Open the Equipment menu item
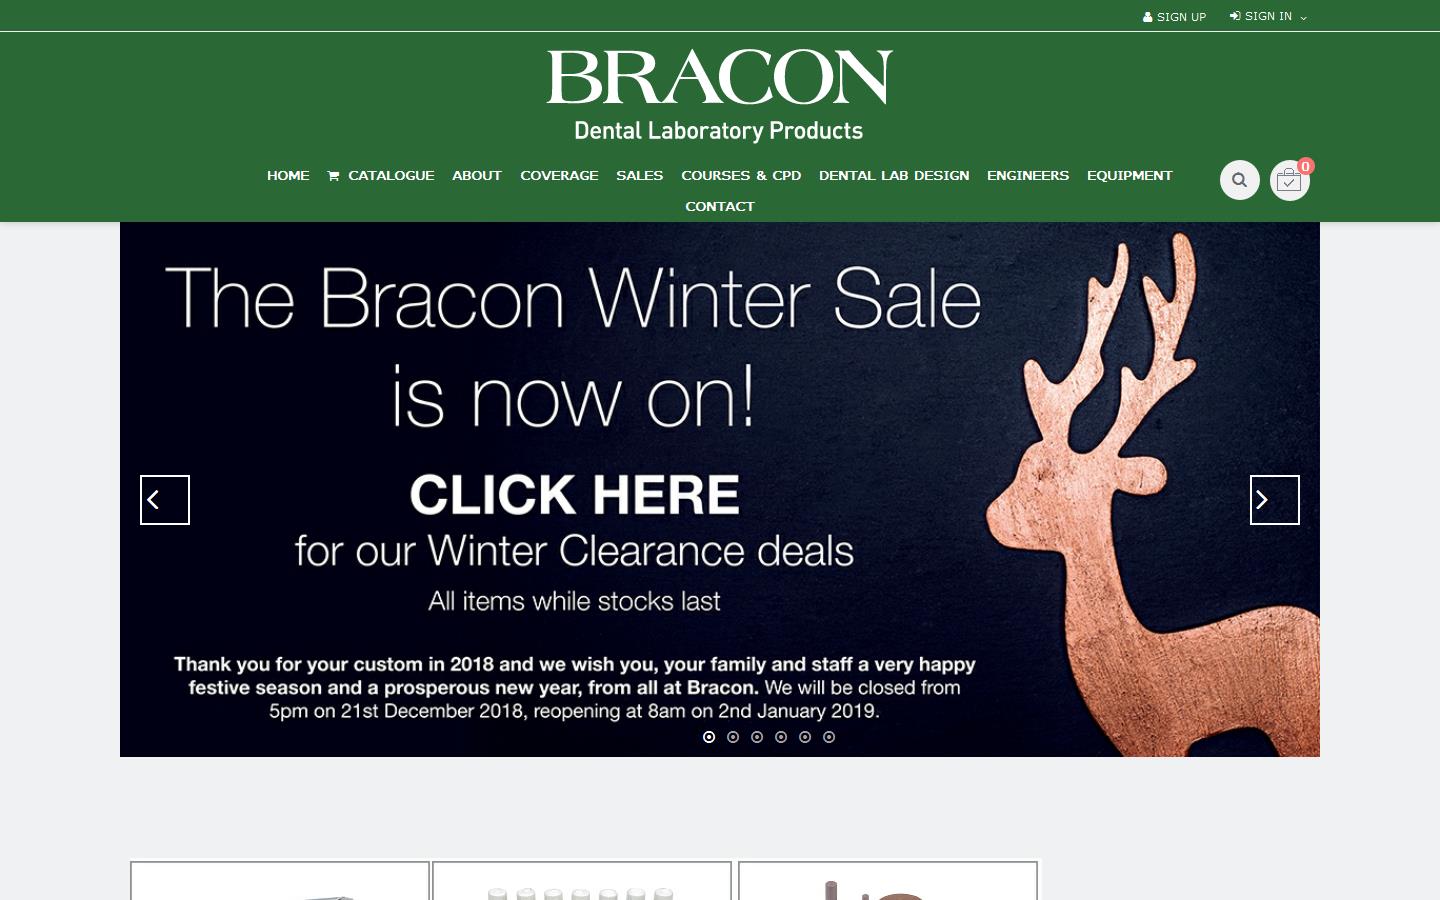This screenshot has height=900, width=1440. [x=1129, y=175]
